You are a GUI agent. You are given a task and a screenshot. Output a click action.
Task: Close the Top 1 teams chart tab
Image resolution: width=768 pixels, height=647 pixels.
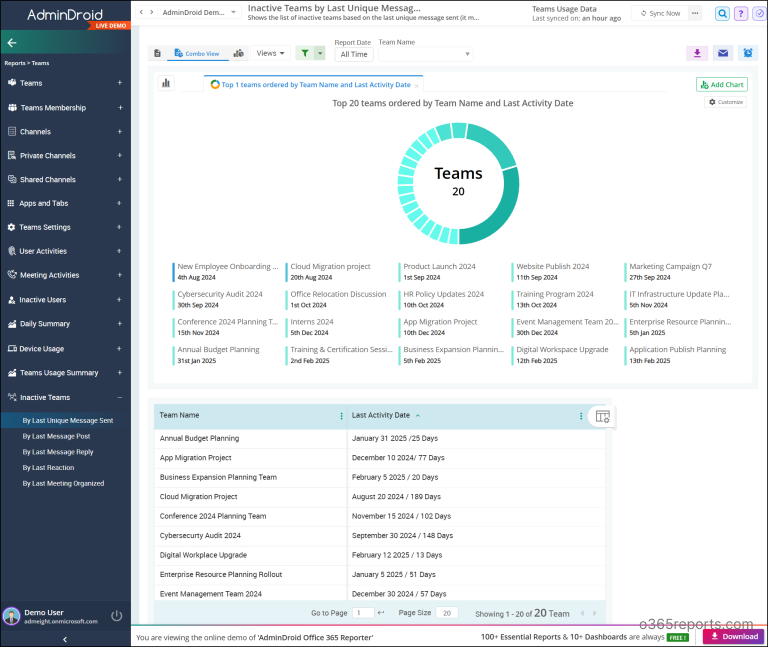click(x=416, y=86)
